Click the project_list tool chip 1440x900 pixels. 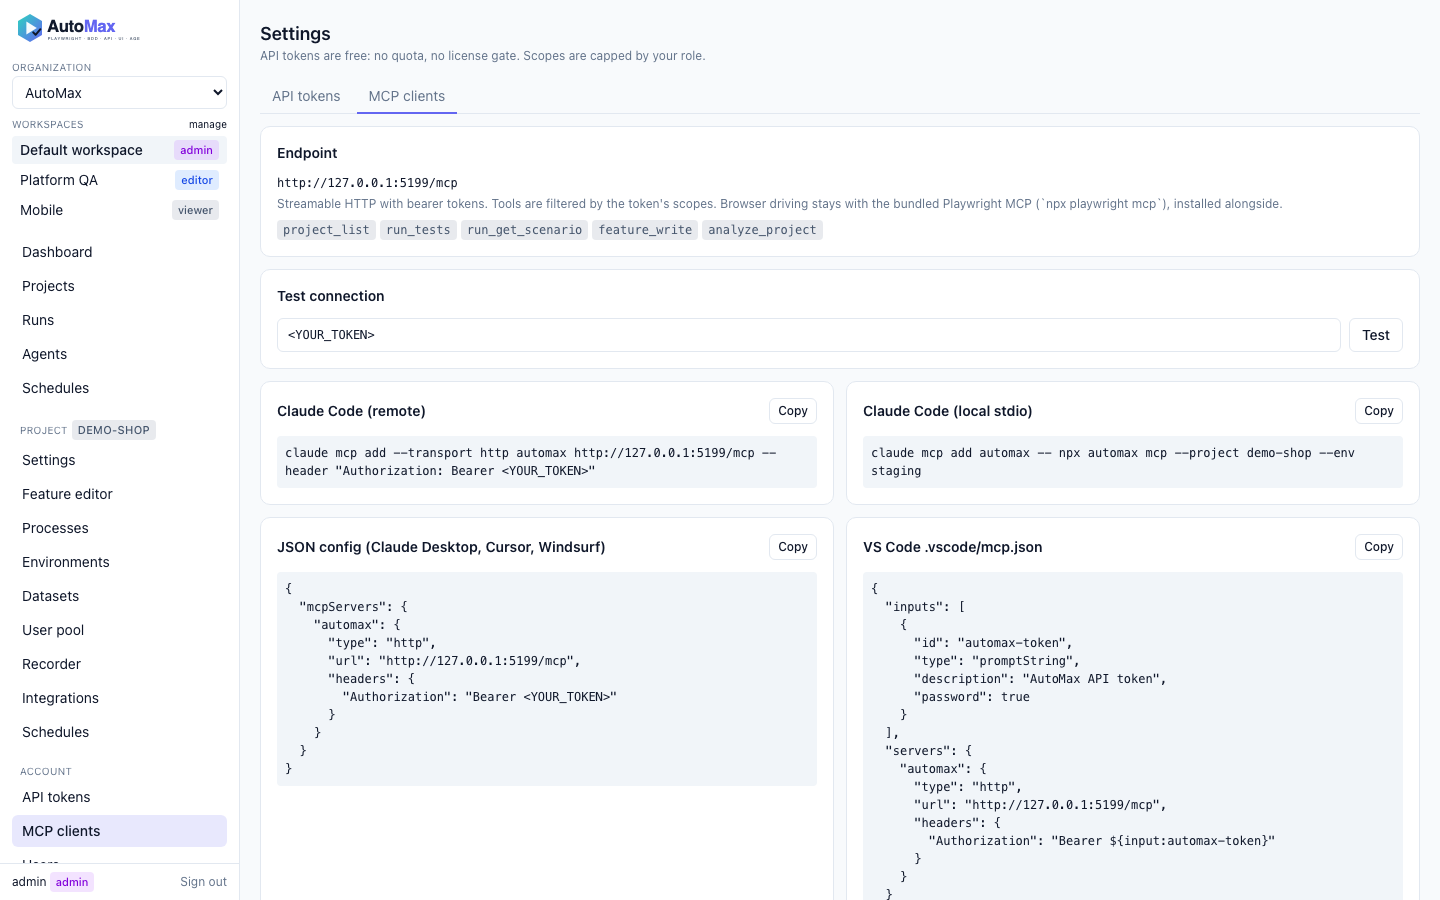tap(326, 230)
